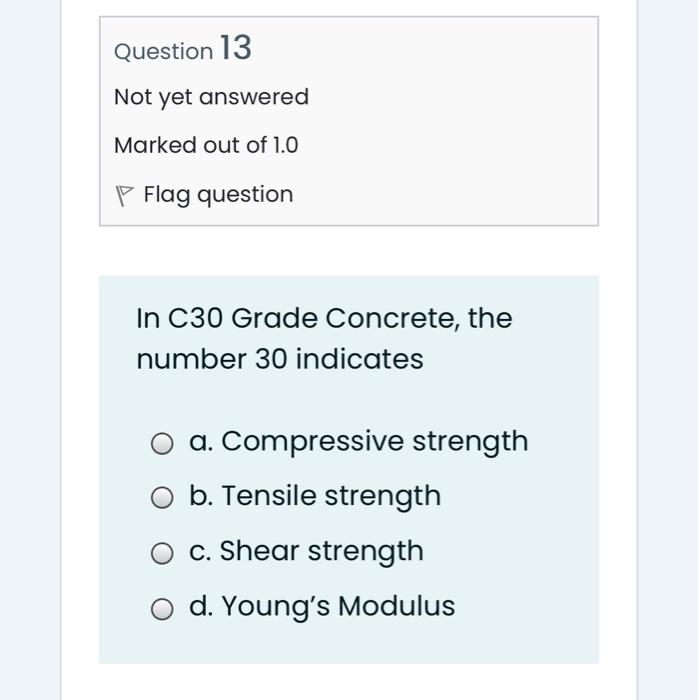Select the radio button for option a
Viewport: 699px width, 700px height.
point(162,443)
